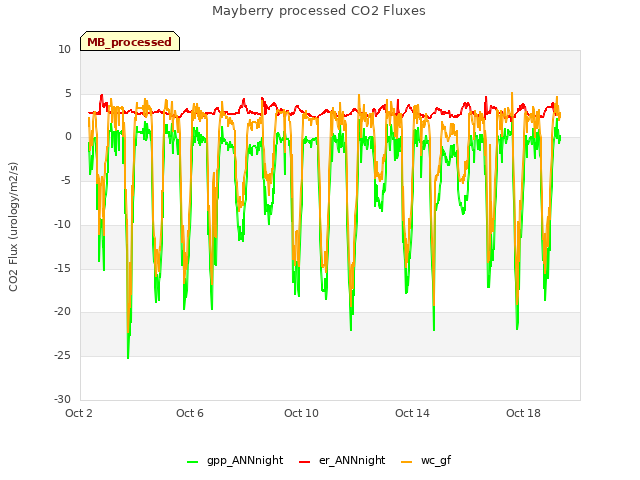Click the y-axis value -25
This screenshot has width=640, height=480.
click(62, 356)
